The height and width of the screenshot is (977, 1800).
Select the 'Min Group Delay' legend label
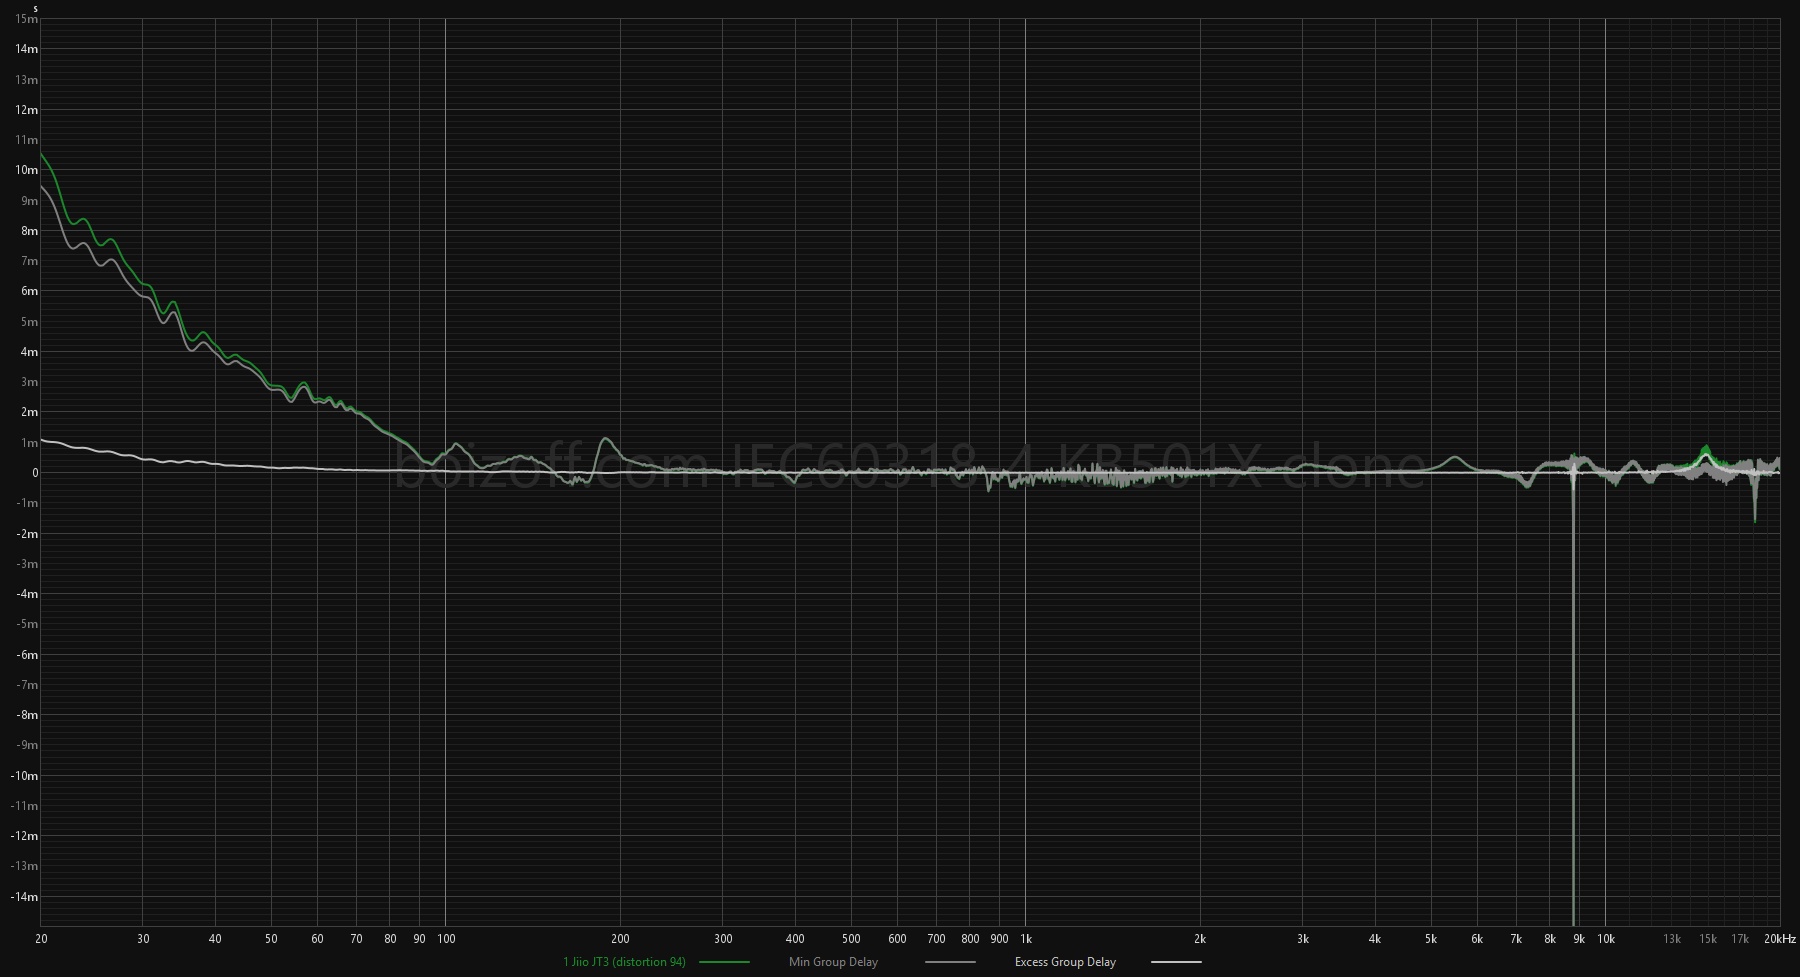pyautogui.click(x=833, y=962)
